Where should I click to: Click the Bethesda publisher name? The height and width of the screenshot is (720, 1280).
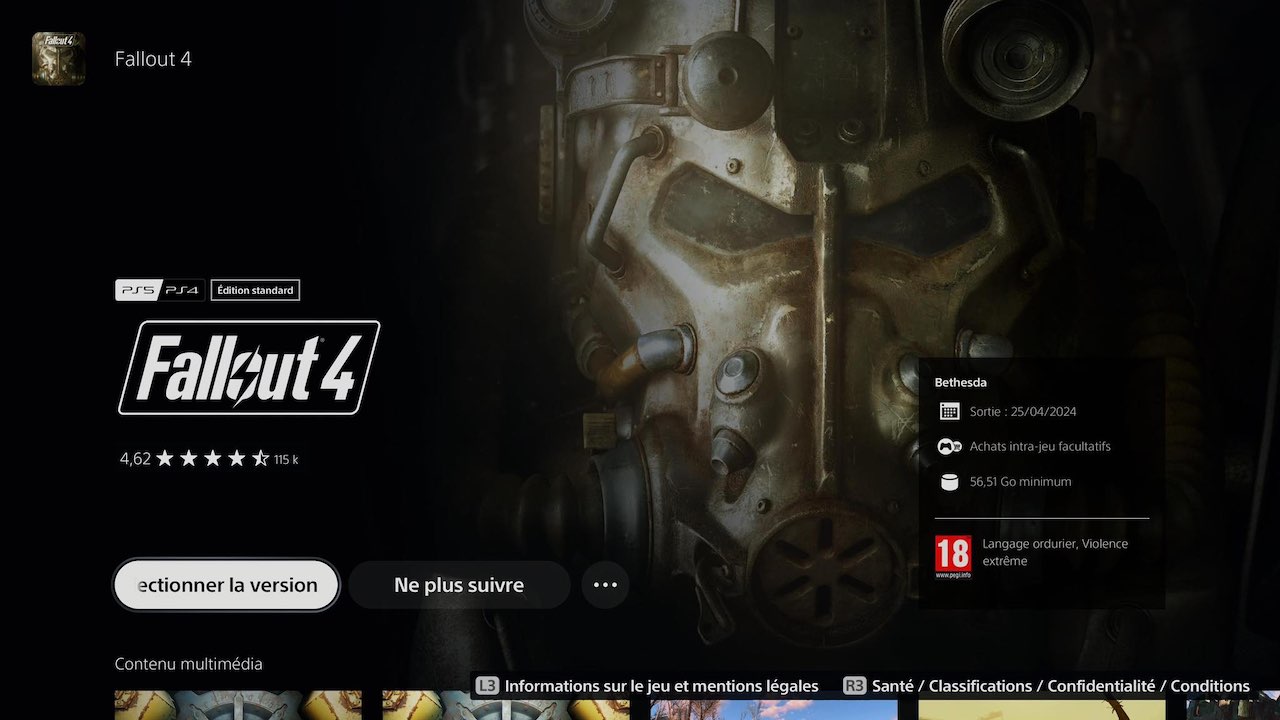(x=961, y=382)
